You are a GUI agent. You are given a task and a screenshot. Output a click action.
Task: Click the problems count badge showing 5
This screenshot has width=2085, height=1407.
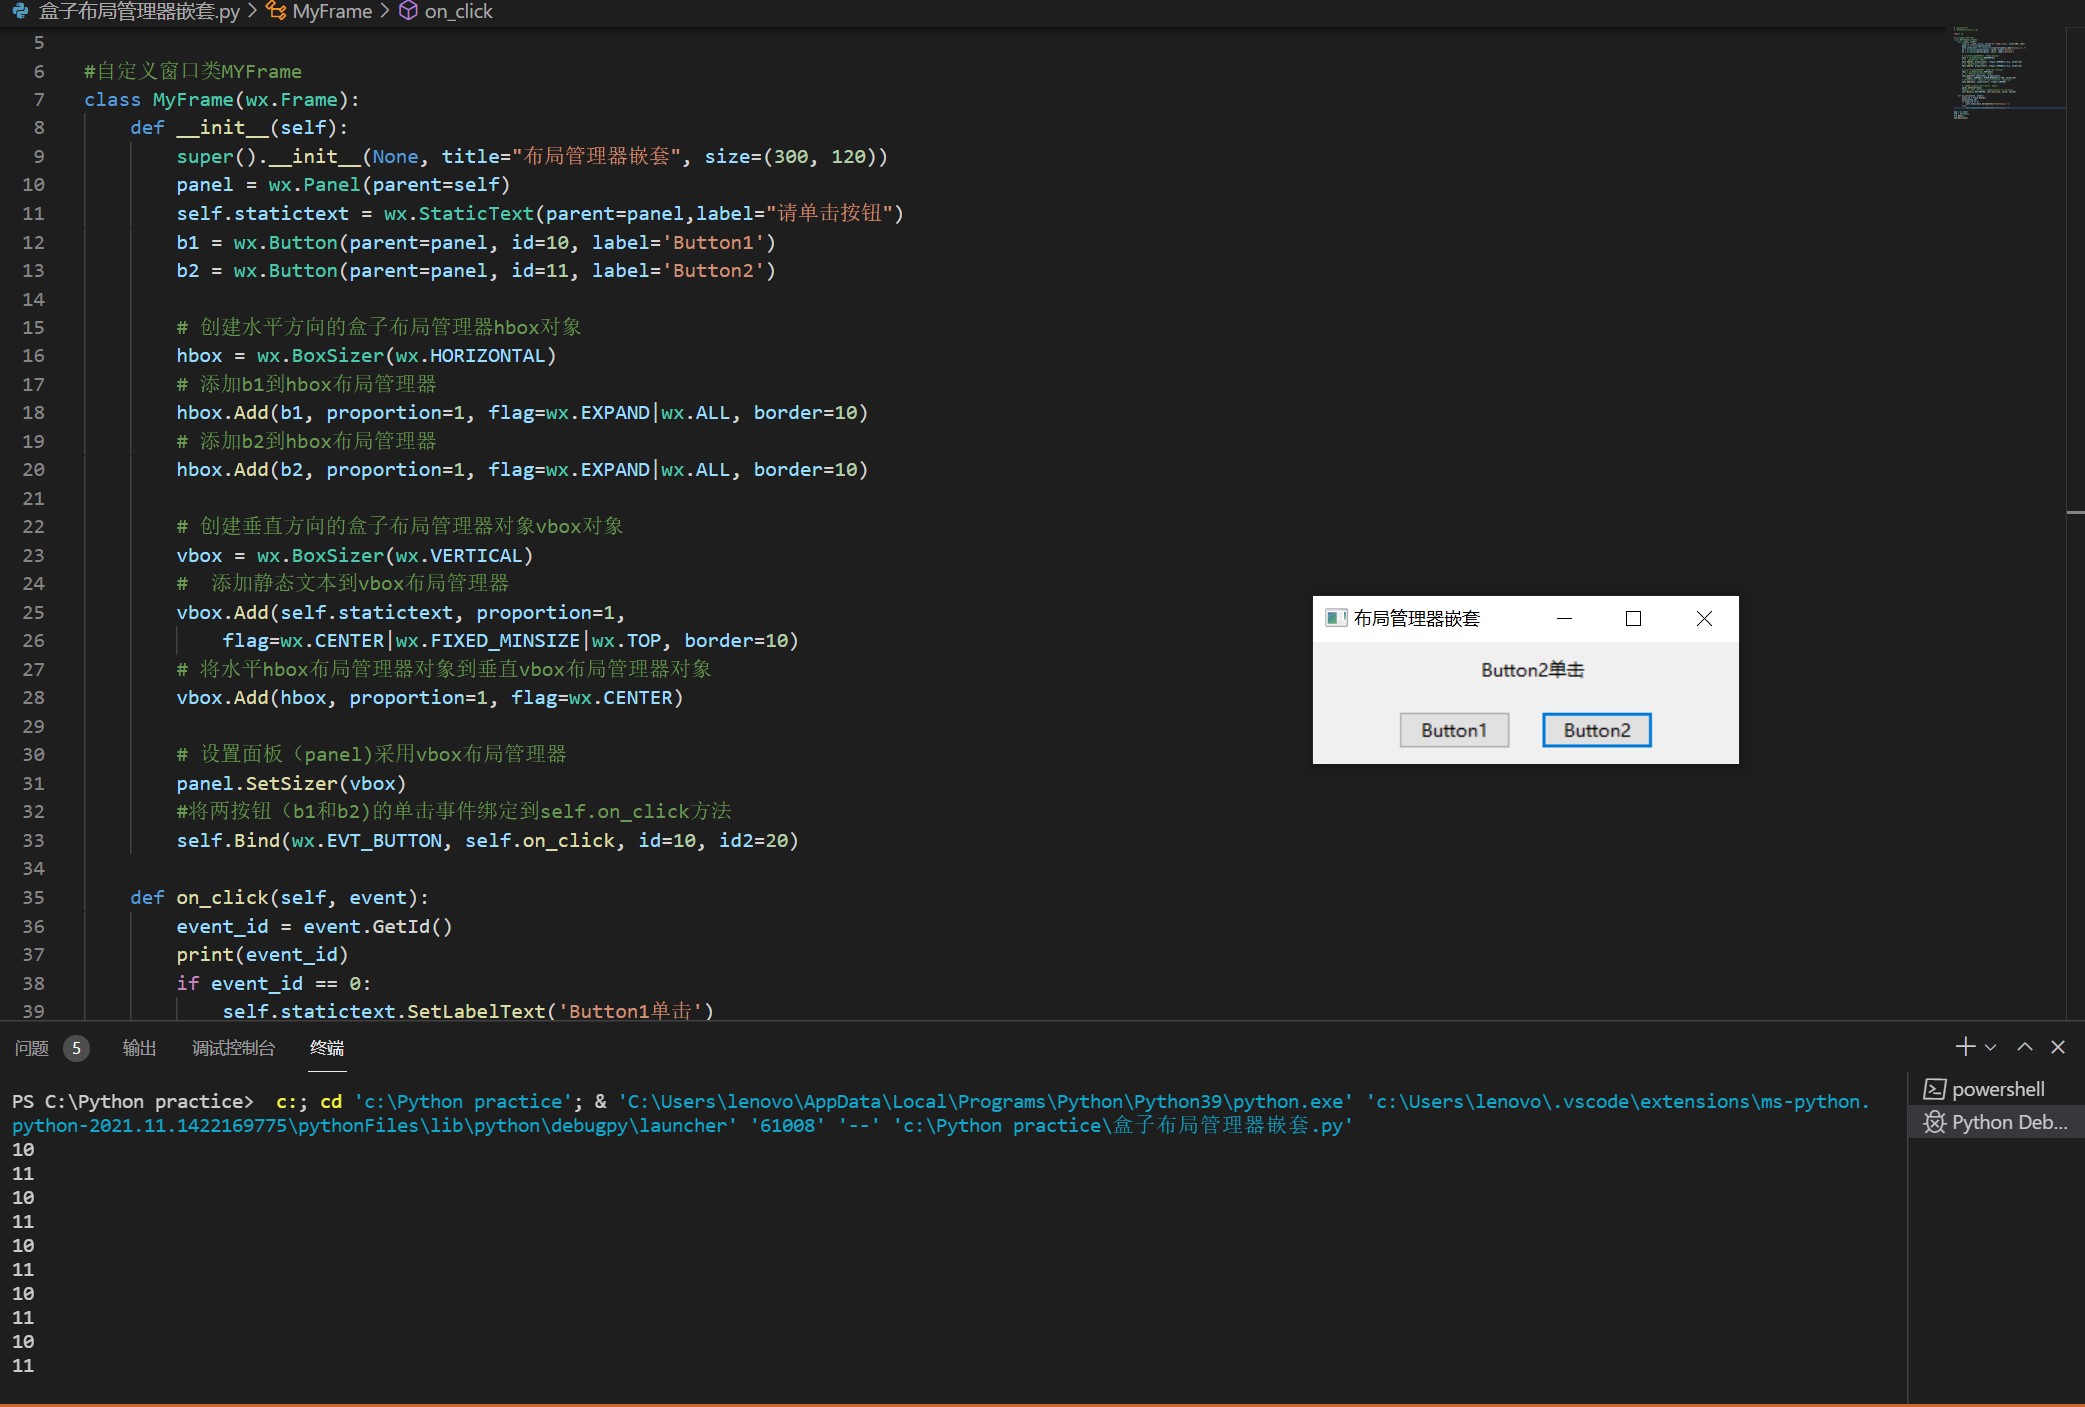76,1048
